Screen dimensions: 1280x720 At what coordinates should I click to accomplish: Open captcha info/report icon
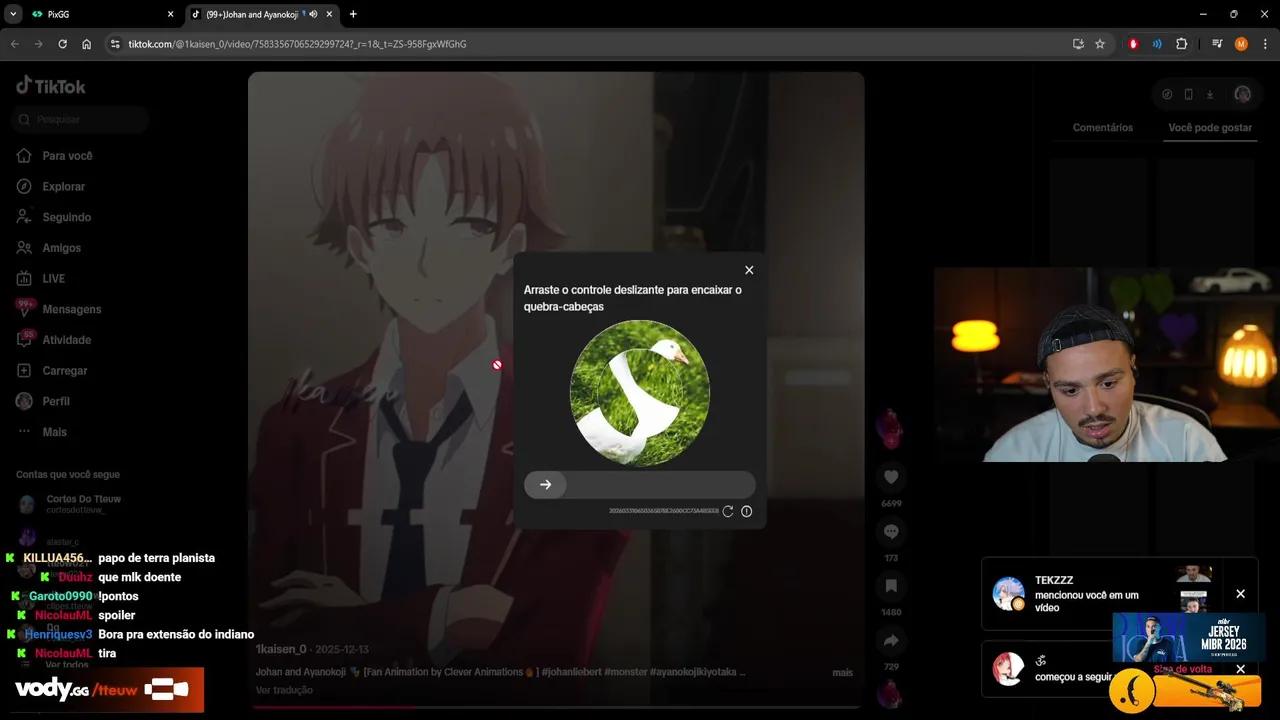[746, 511]
